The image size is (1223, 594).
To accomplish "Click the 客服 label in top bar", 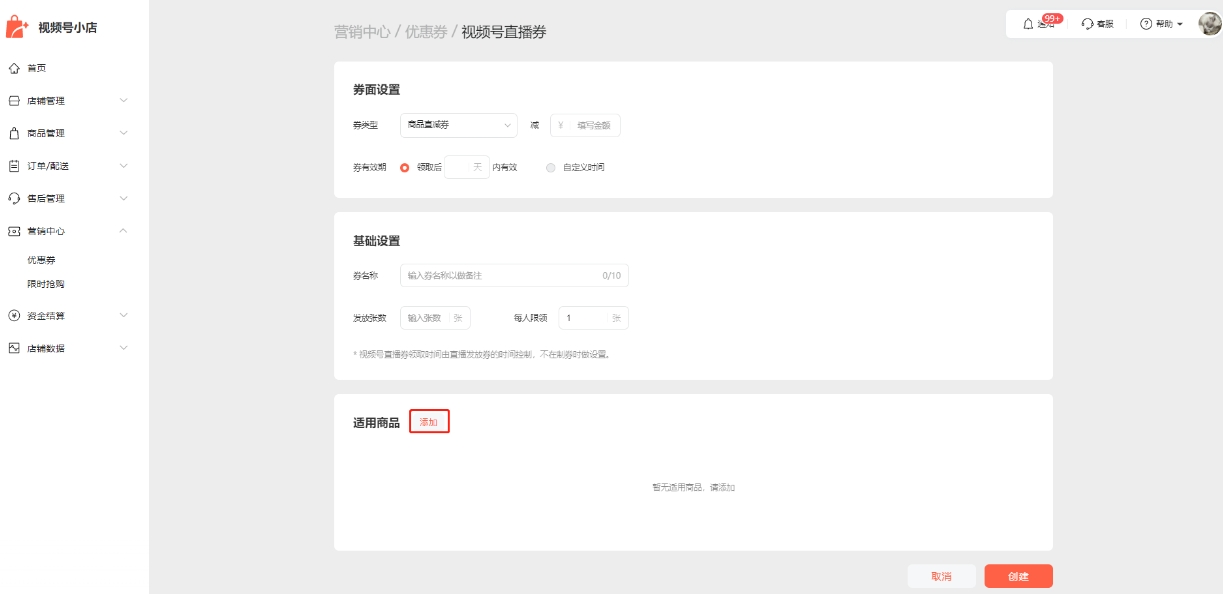I will (1105, 24).
